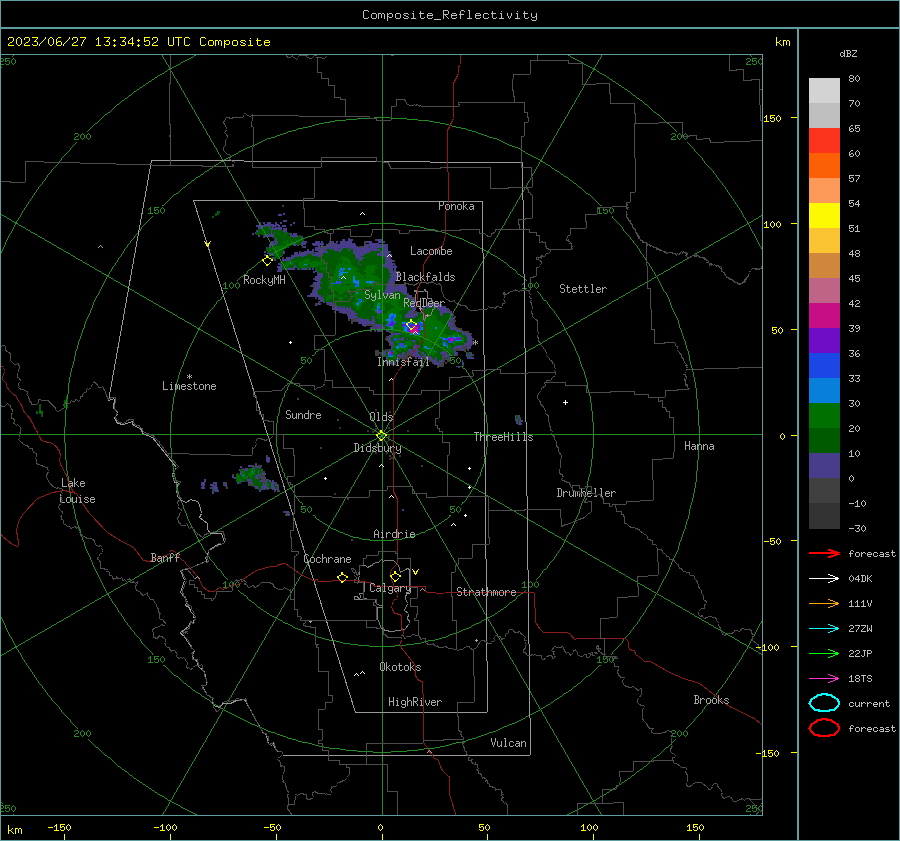Click the Hanna town label
900x841 pixels.
[x=699, y=446]
